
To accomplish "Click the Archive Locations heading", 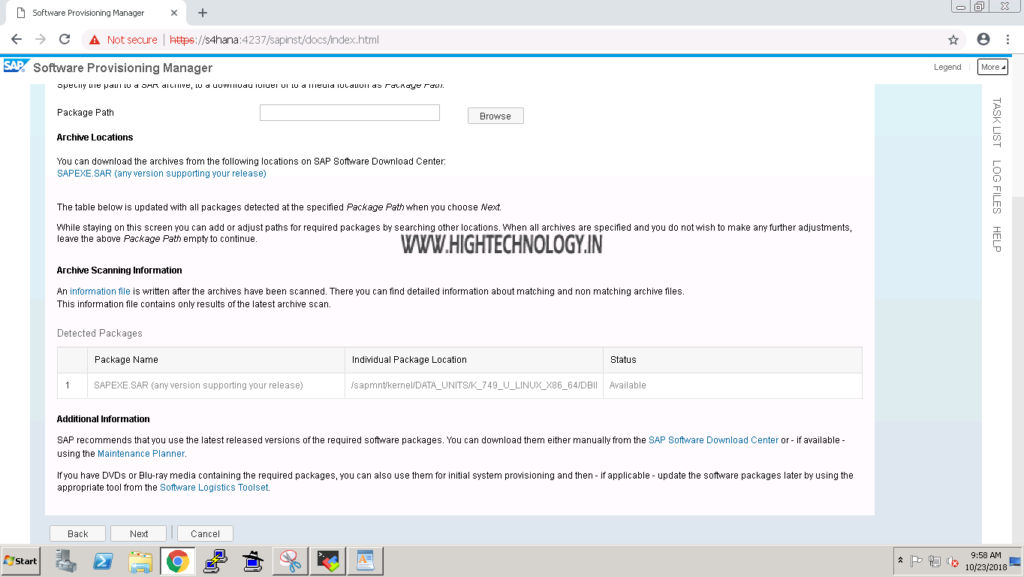I will (x=95, y=137).
